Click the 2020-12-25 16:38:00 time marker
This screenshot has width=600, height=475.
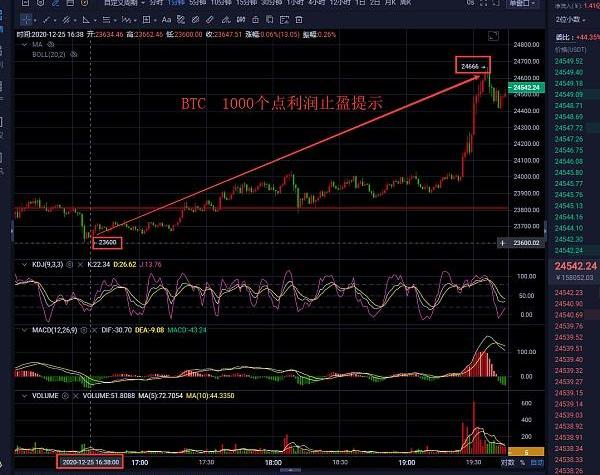[89, 464]
